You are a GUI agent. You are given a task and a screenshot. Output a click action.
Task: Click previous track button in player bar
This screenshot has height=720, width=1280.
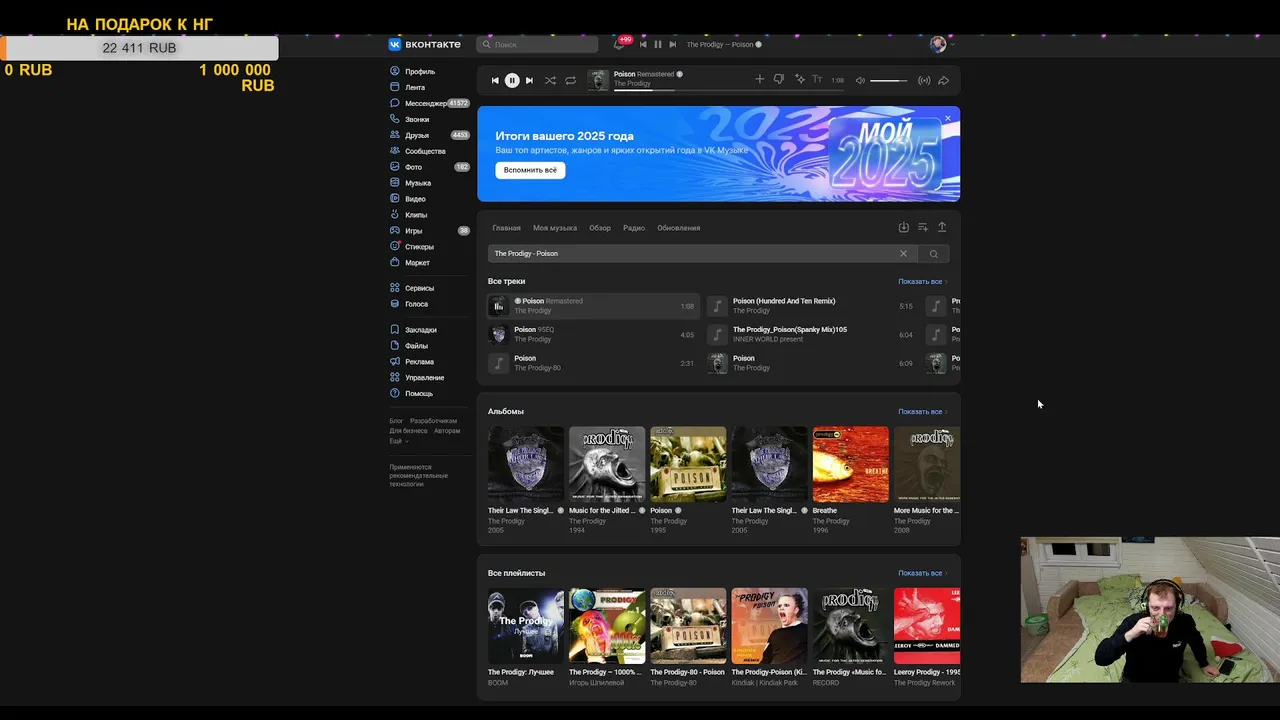495,80
